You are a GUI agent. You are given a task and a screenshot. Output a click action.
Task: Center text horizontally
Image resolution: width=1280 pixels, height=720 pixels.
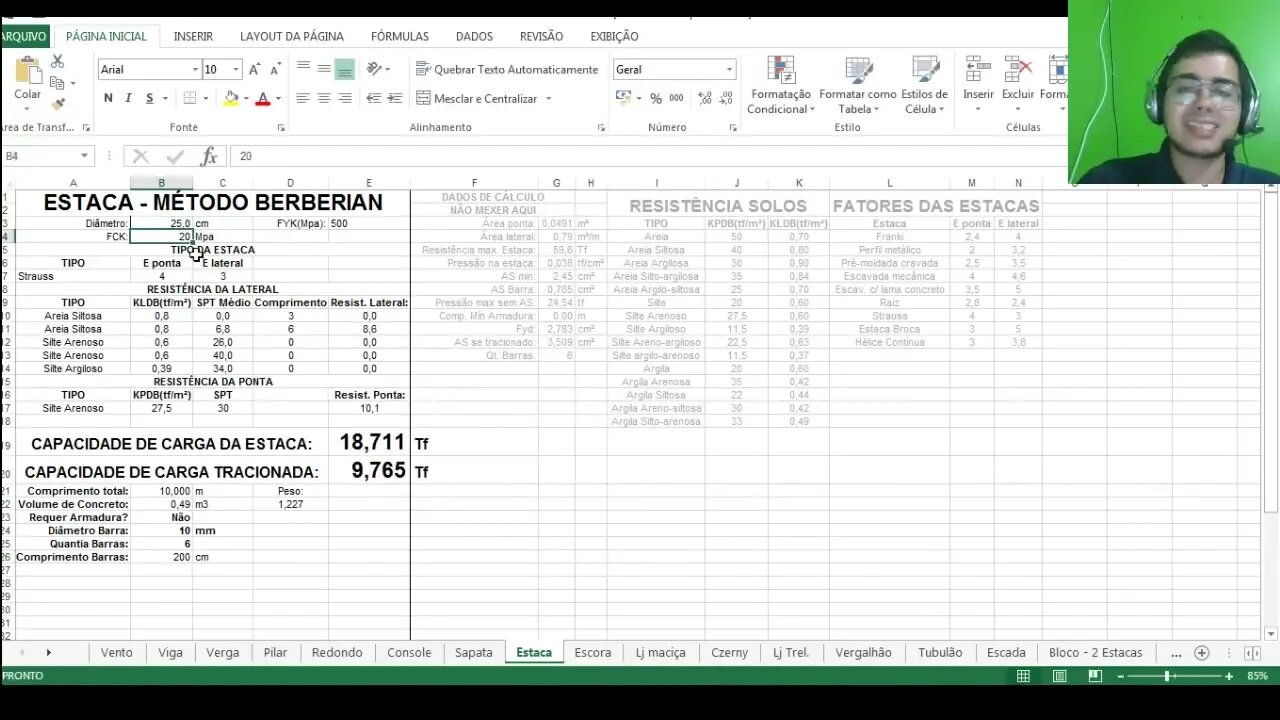click(x=324, y=98)
